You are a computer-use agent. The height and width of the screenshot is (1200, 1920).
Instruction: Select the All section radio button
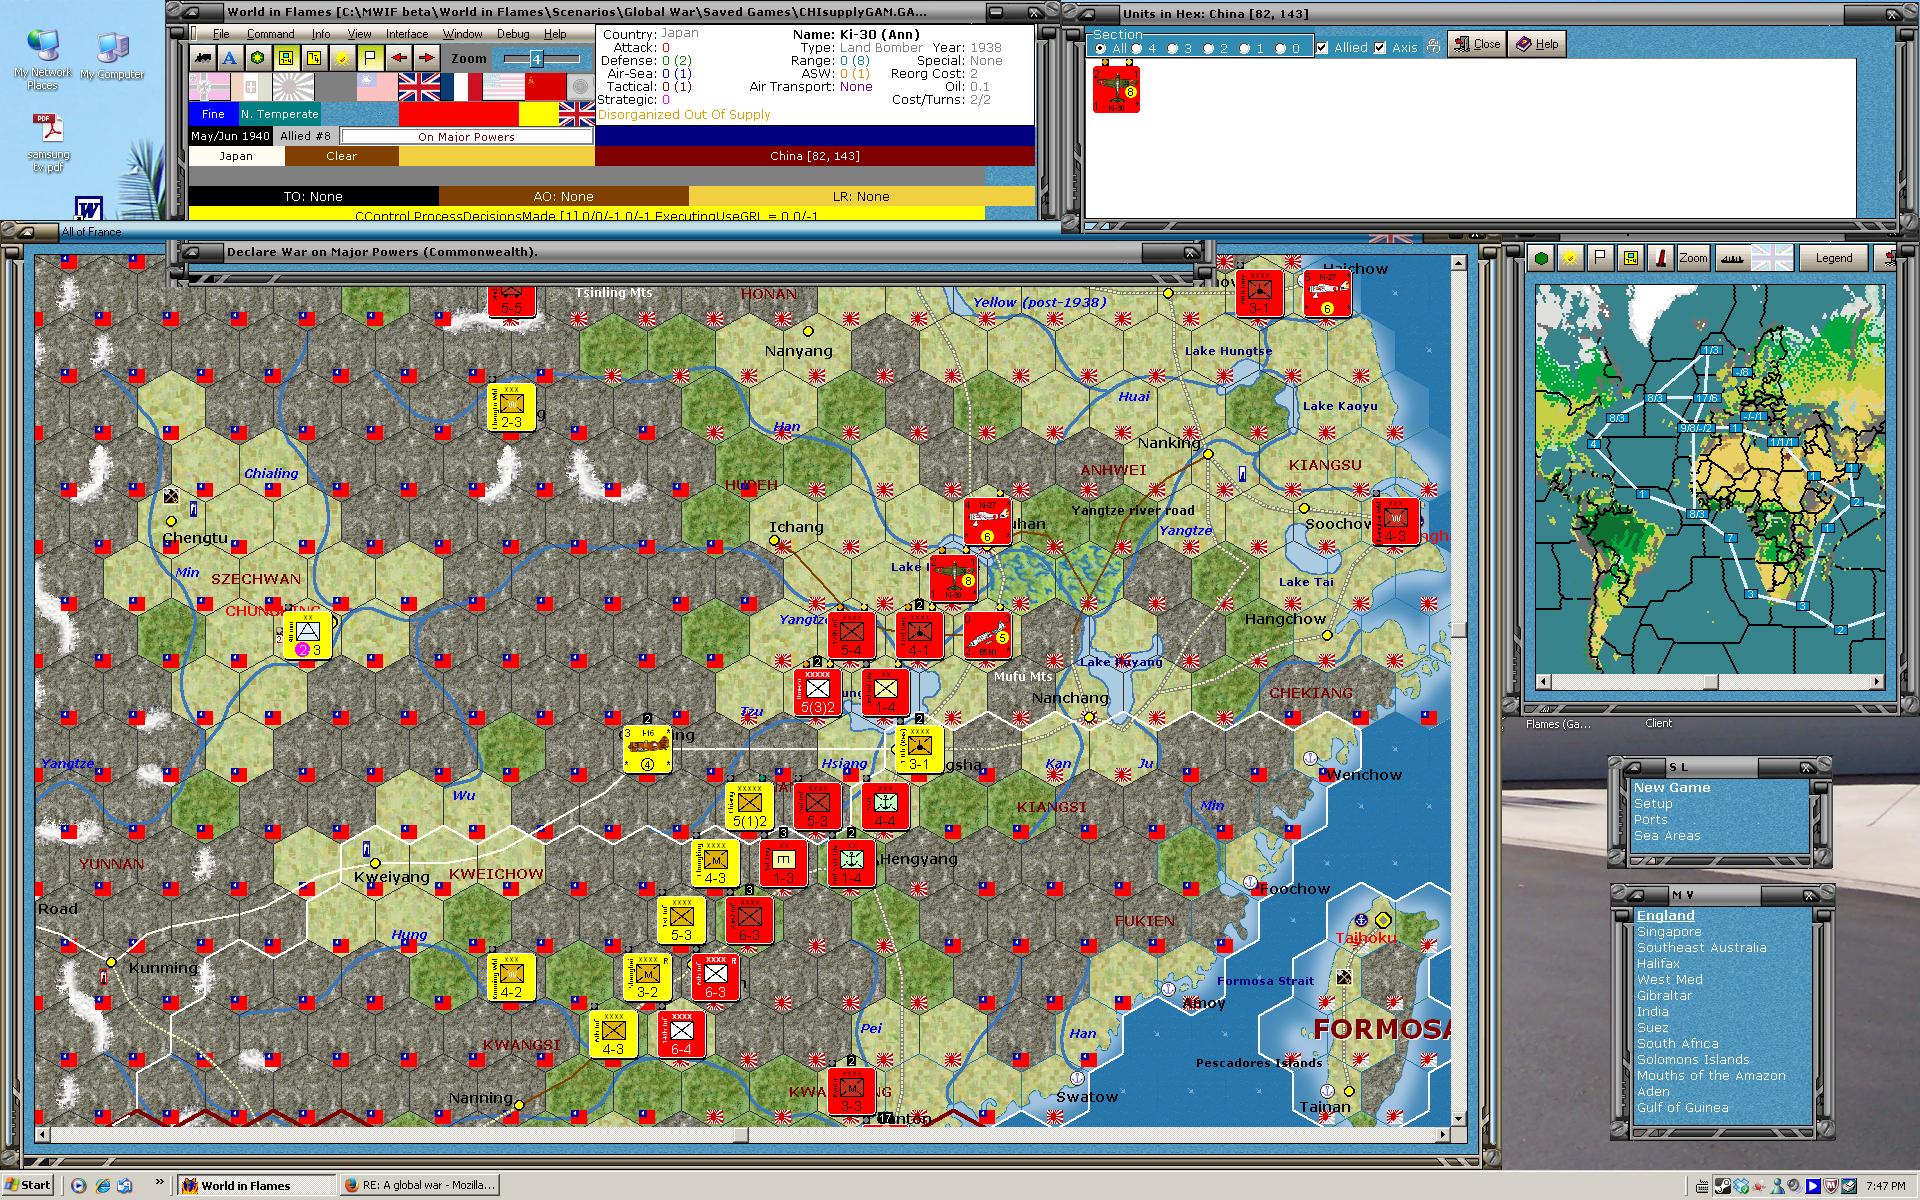(x=1100, y=48)
